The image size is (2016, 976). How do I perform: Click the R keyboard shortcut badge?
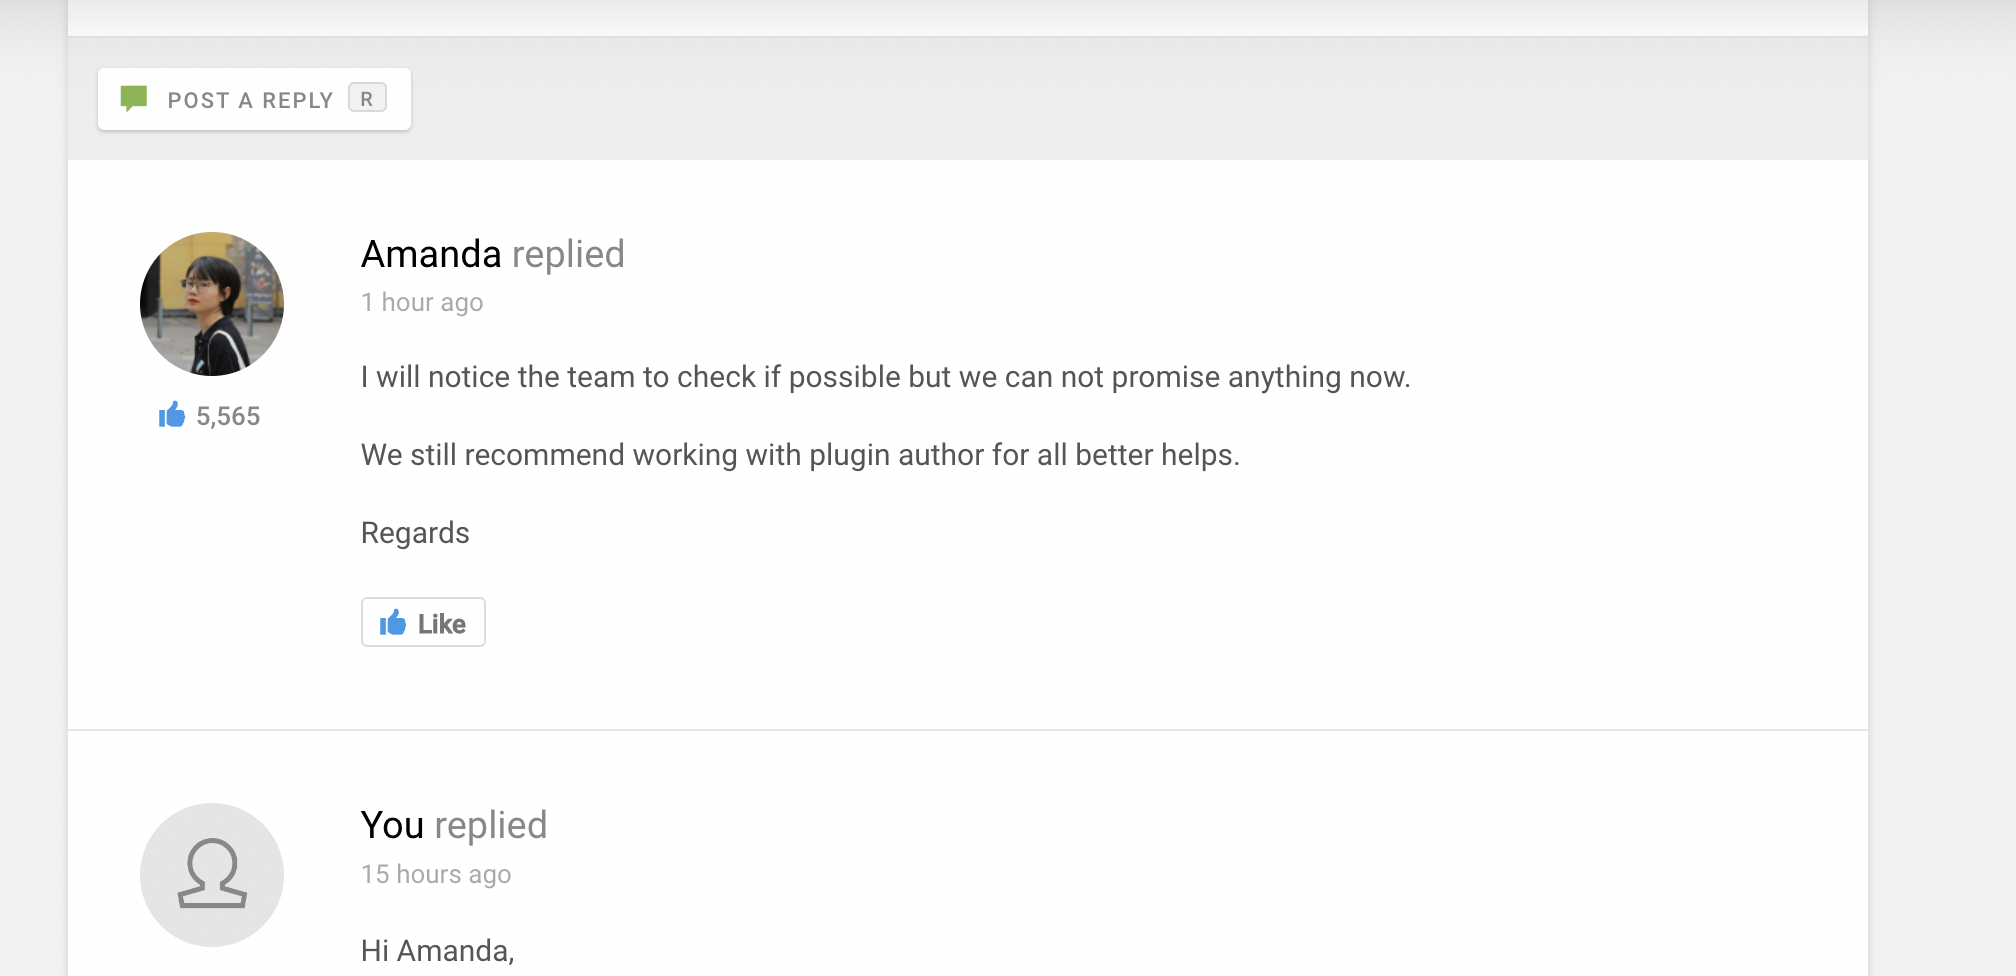(x=367, y=98)
